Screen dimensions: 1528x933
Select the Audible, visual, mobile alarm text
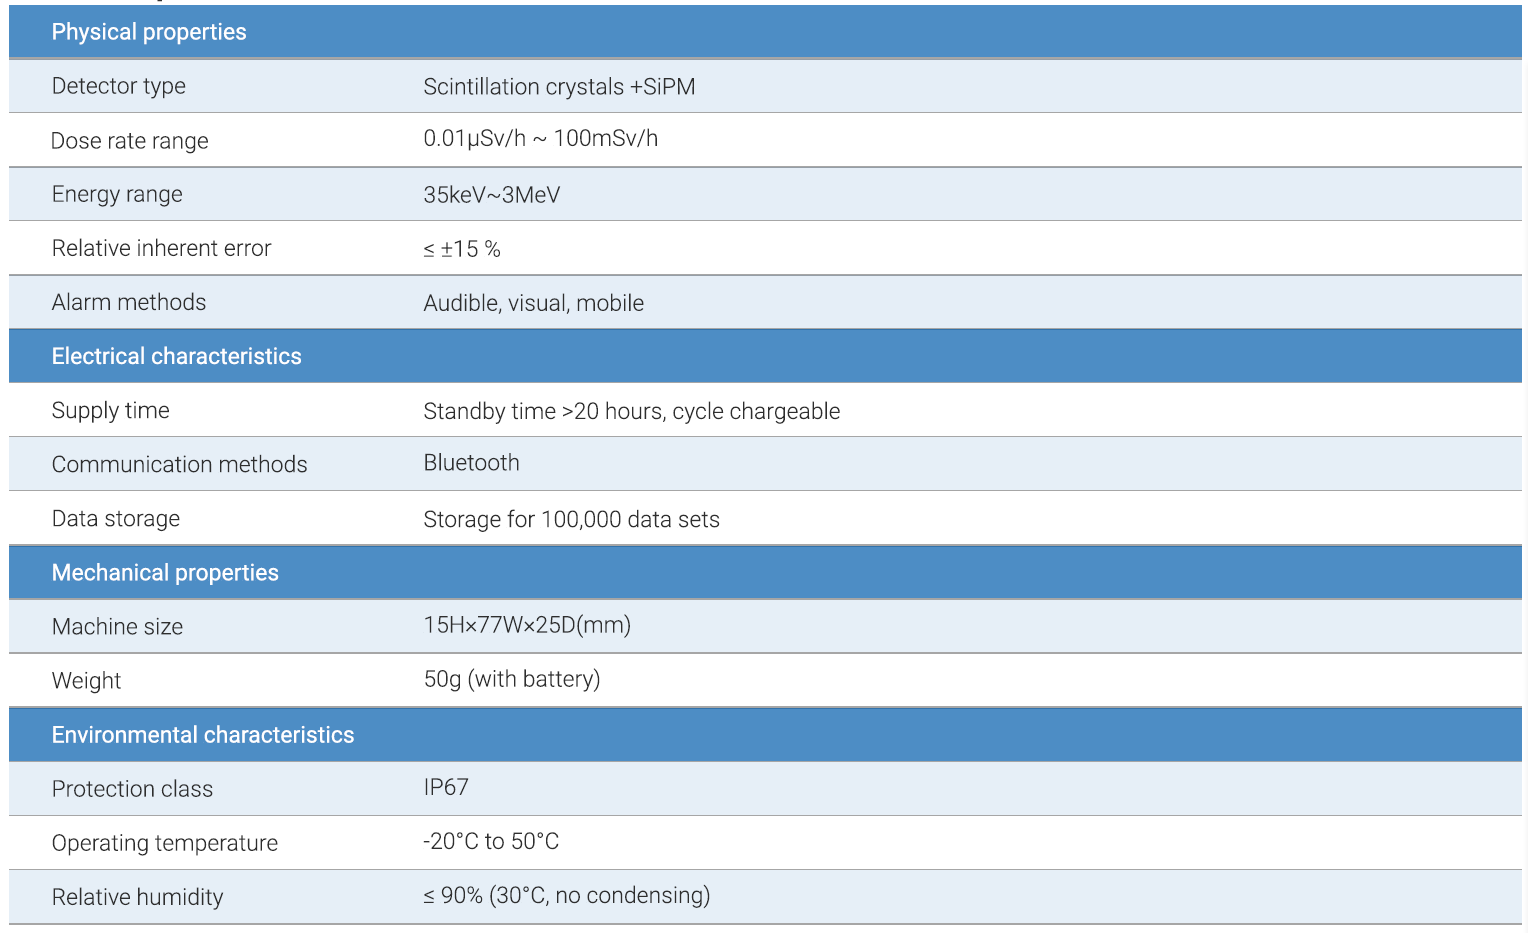[x=533, y=303]
